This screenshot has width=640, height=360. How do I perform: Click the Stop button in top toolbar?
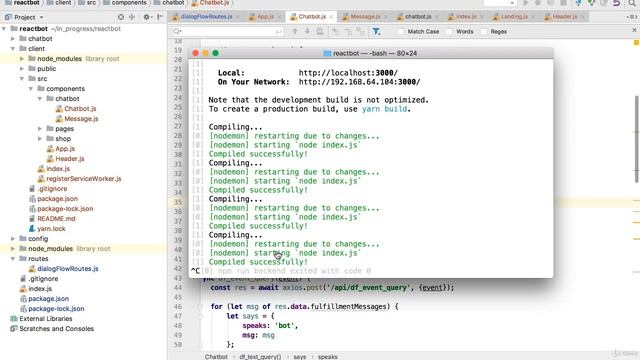point(564,3)
